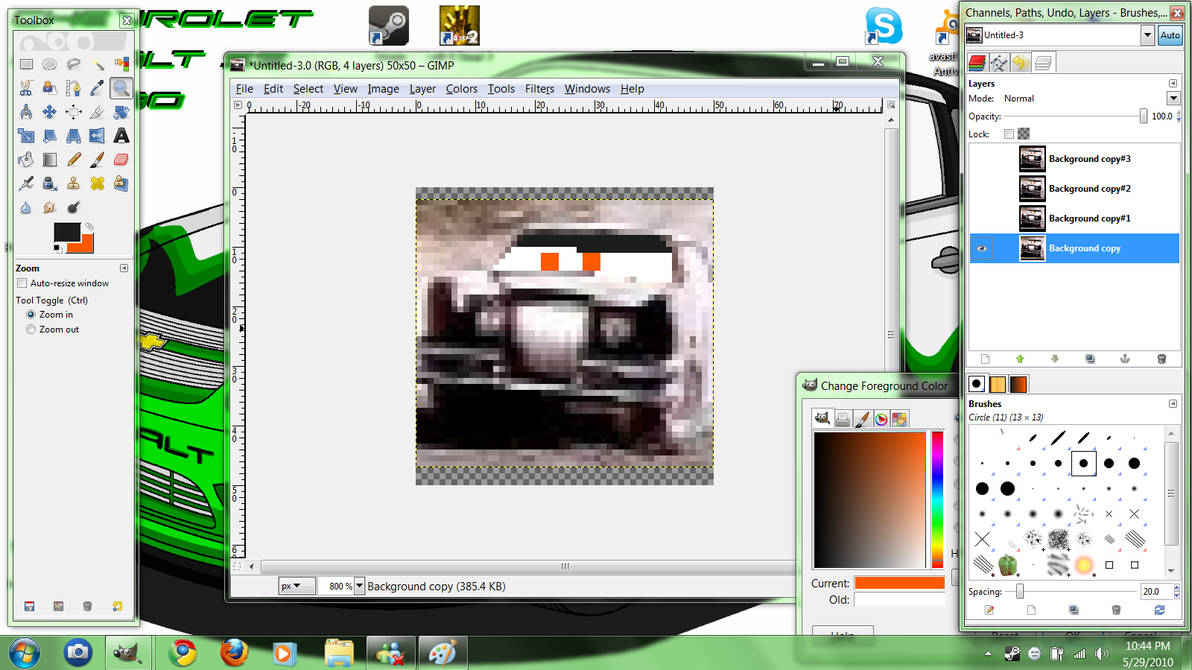Select the Heal tool
This screenshot has width=1192, height=670.
(x=97, y=183)
